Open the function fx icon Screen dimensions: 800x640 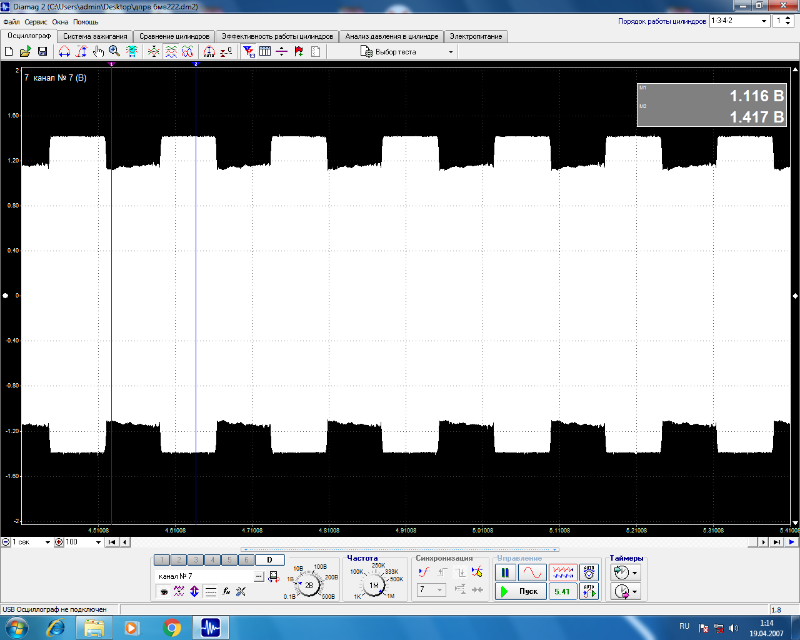click(226, 592)
